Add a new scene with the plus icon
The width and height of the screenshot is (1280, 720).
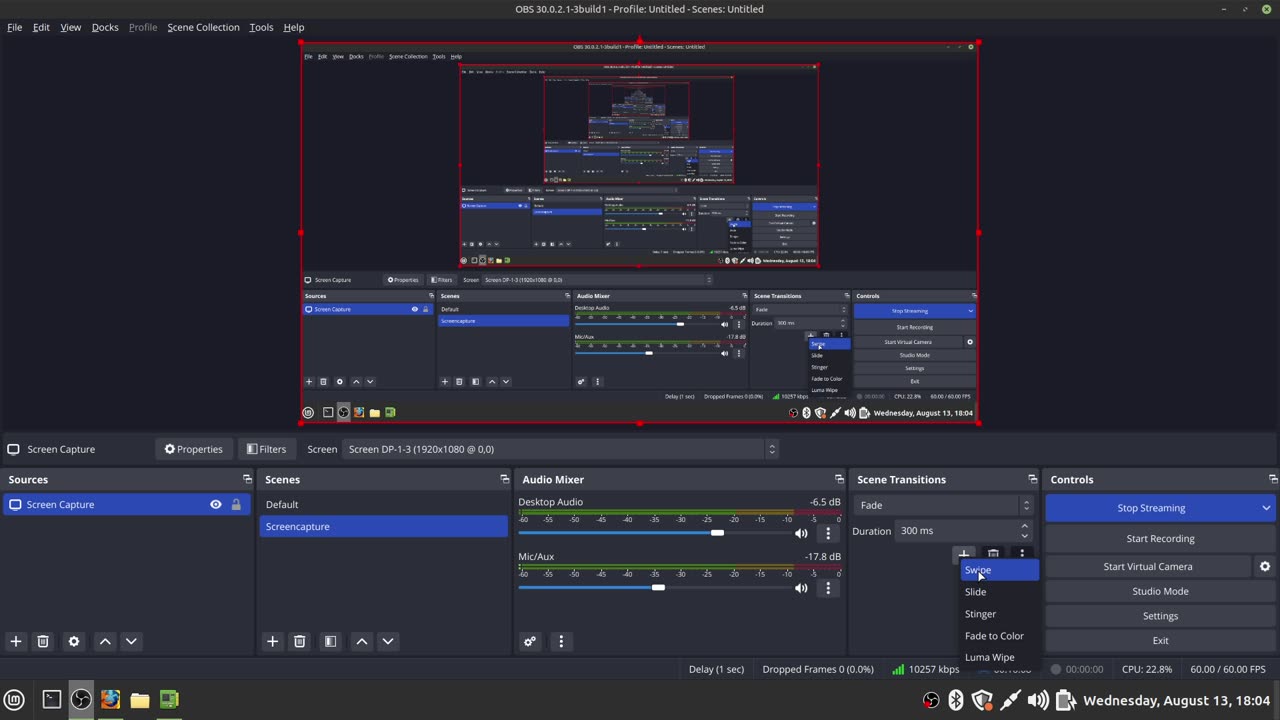pyautogui.click(x=272, y=641)
